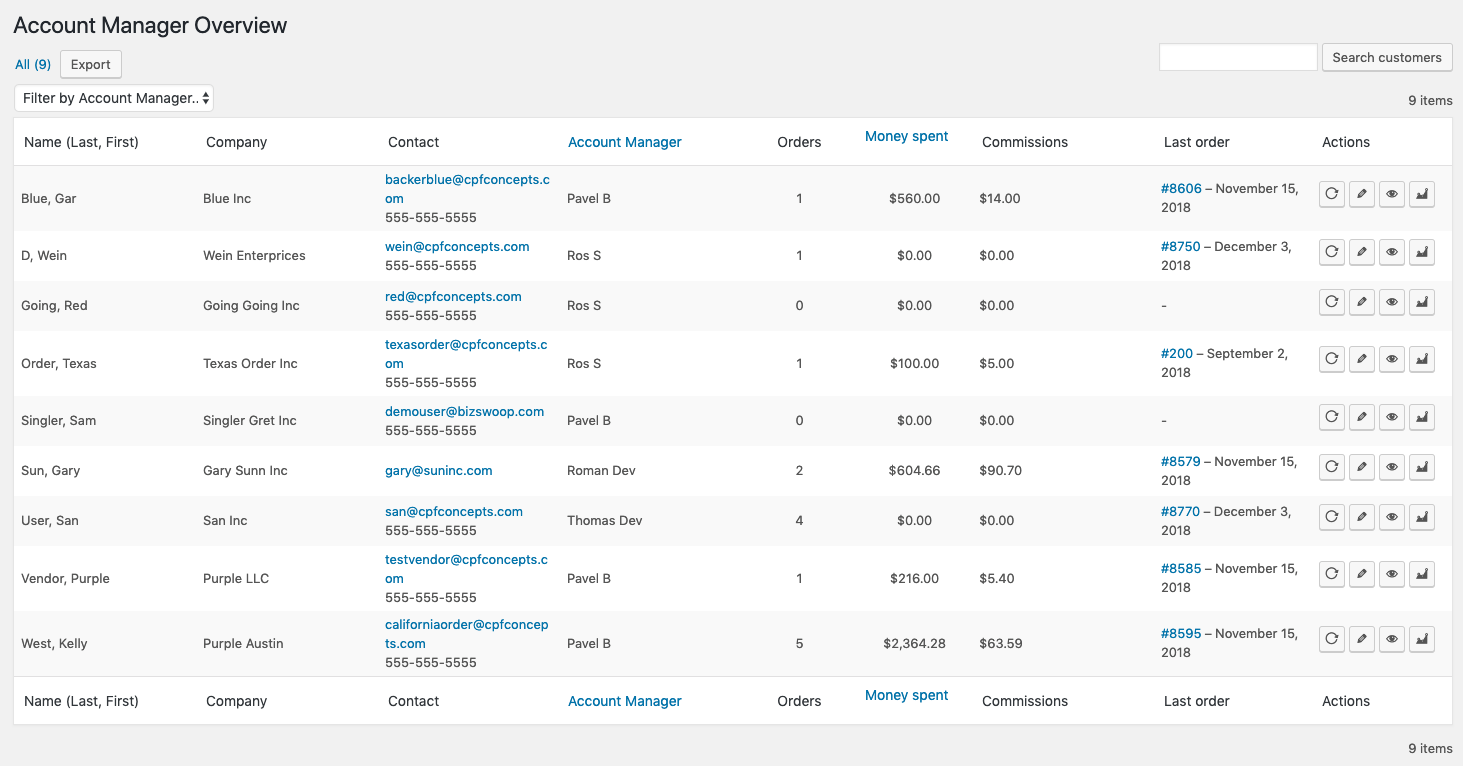Edit Singler, Sam via pencil icon
Viewport: 1463px width, 766px height.
(1361, 417)
